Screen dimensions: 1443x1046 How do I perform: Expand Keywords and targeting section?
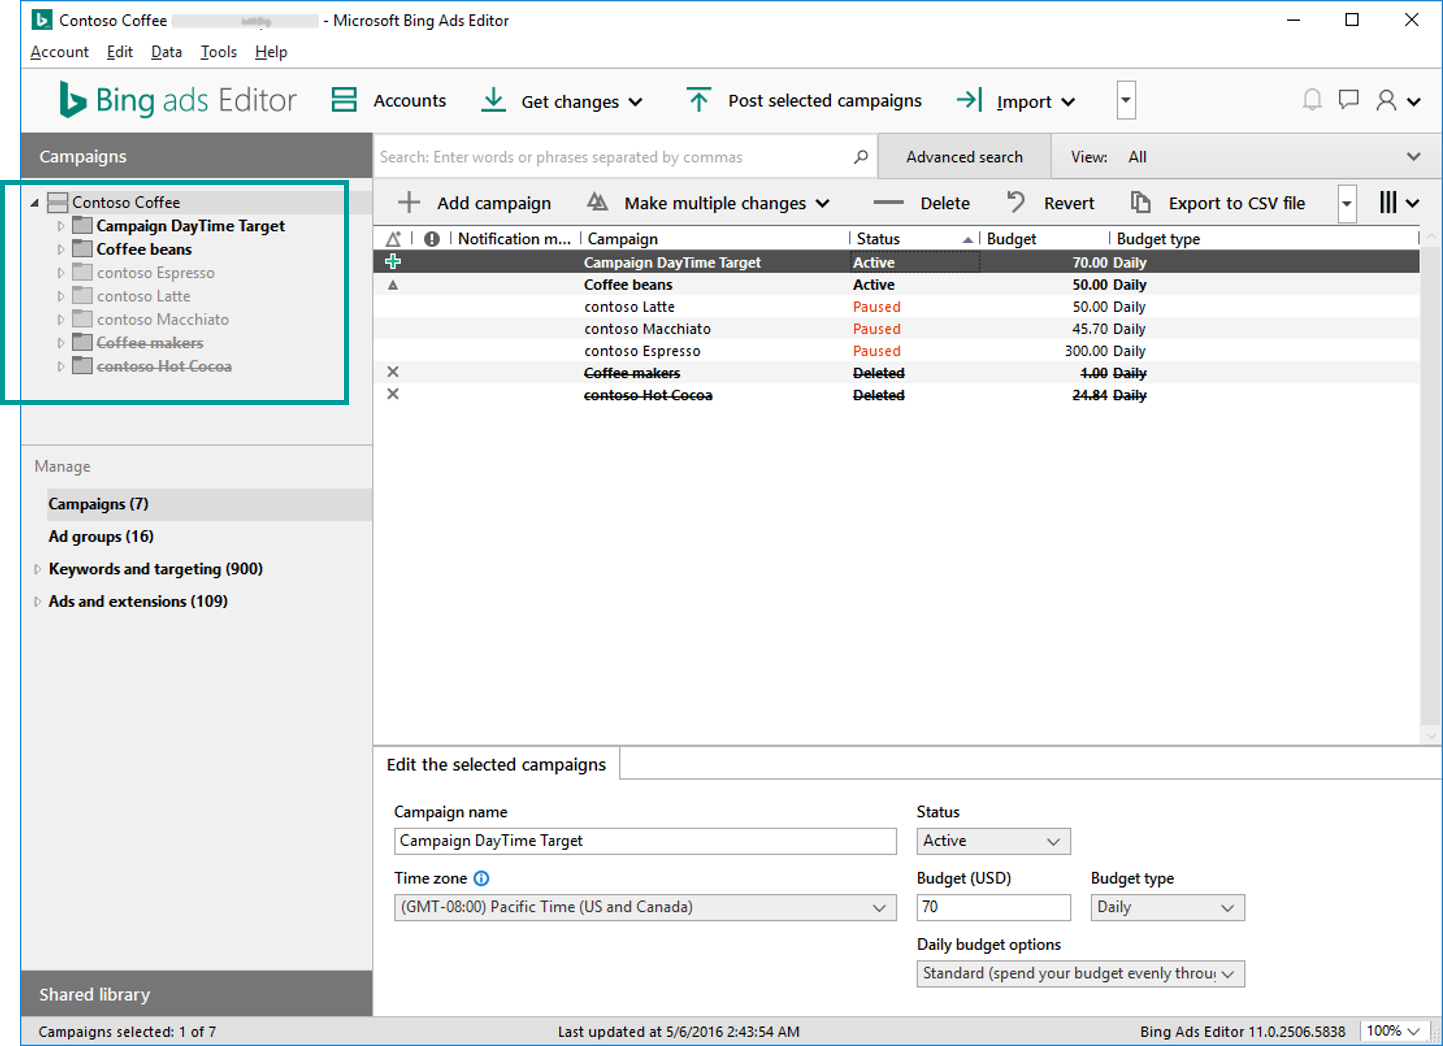[x=38, y=569]
